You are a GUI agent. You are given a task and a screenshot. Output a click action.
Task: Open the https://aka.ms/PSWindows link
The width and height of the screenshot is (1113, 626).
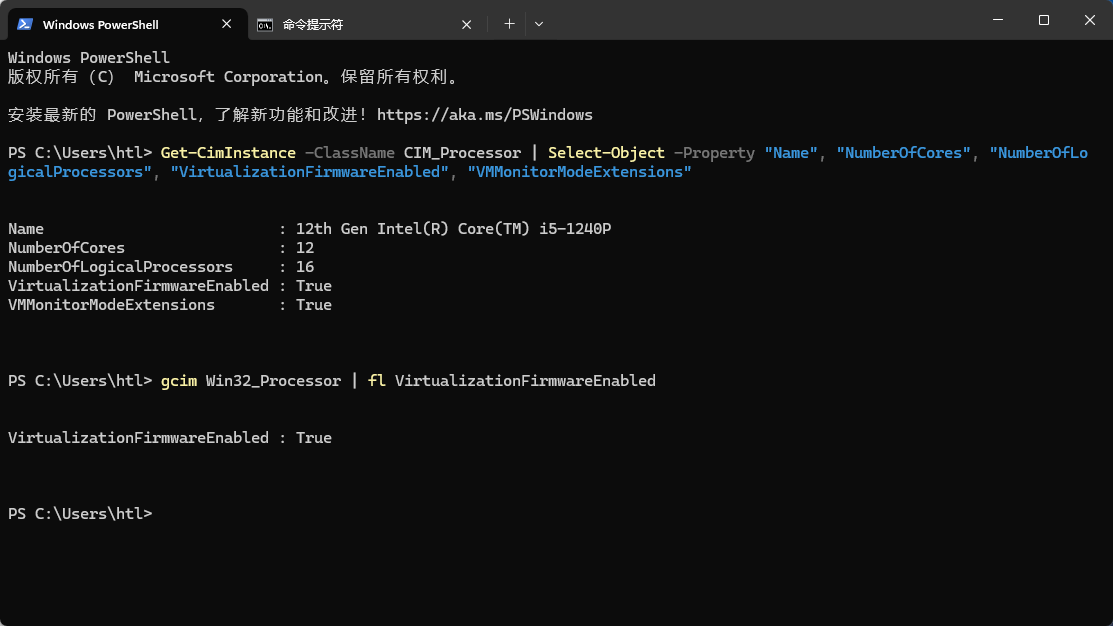tap(486, 114)
